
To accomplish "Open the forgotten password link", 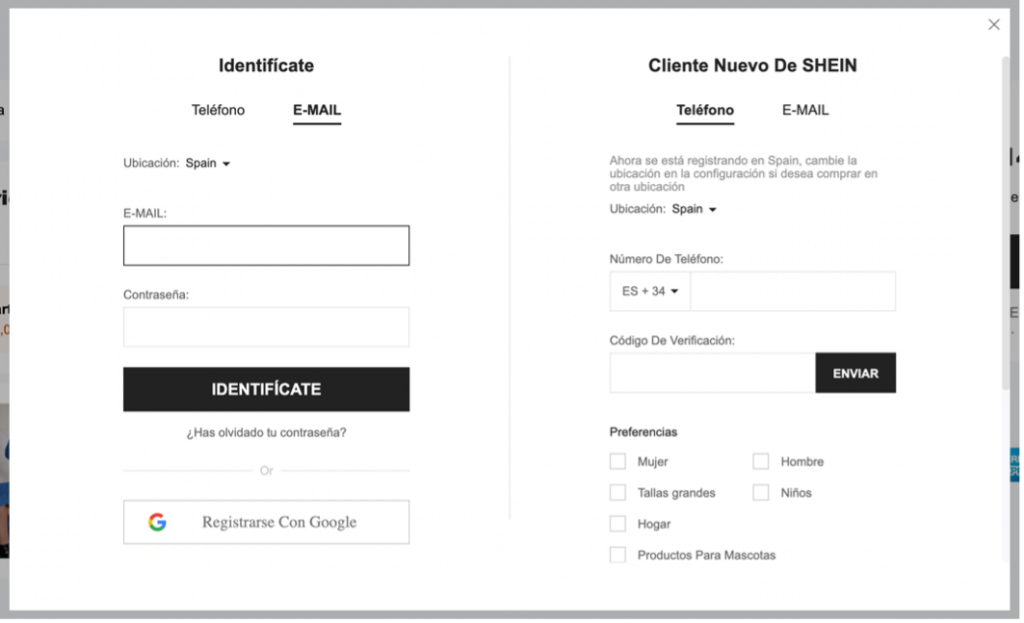I will pos(266,433).
